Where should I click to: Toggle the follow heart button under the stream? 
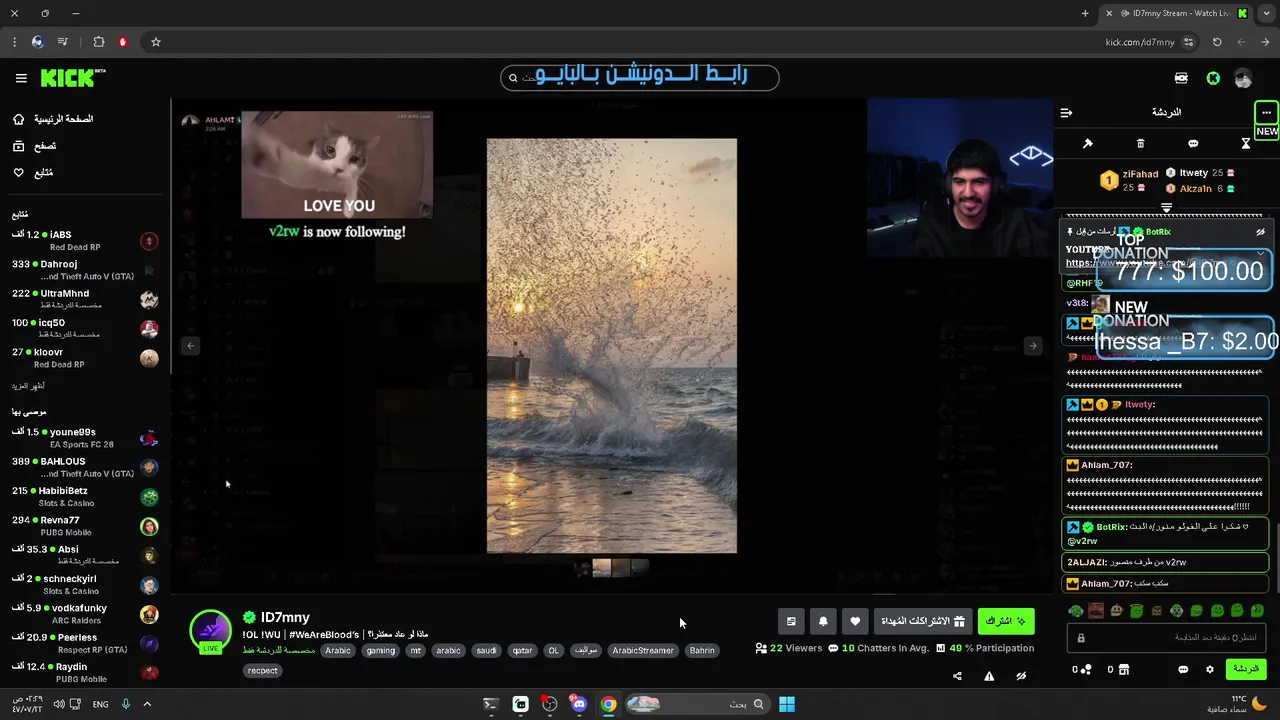[x=855, y=621]
